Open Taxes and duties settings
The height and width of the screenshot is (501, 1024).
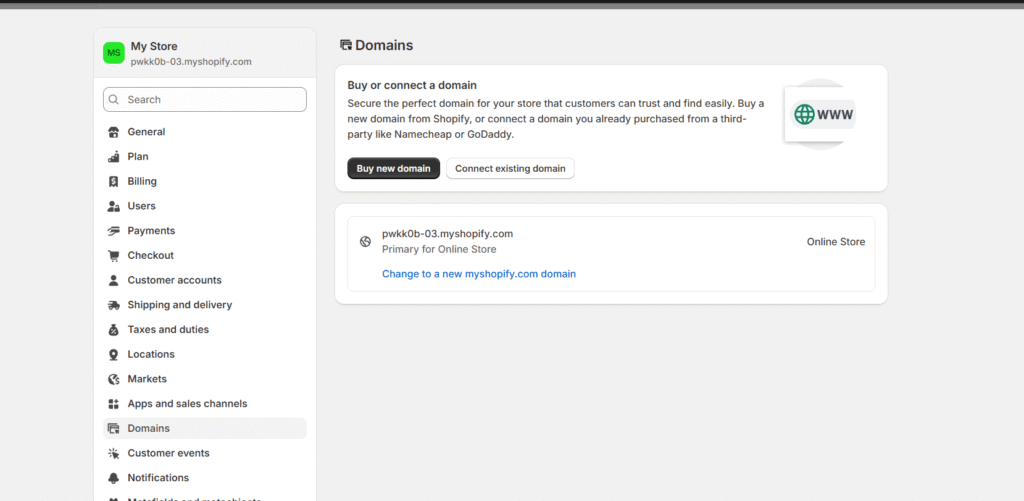point(168,330)
